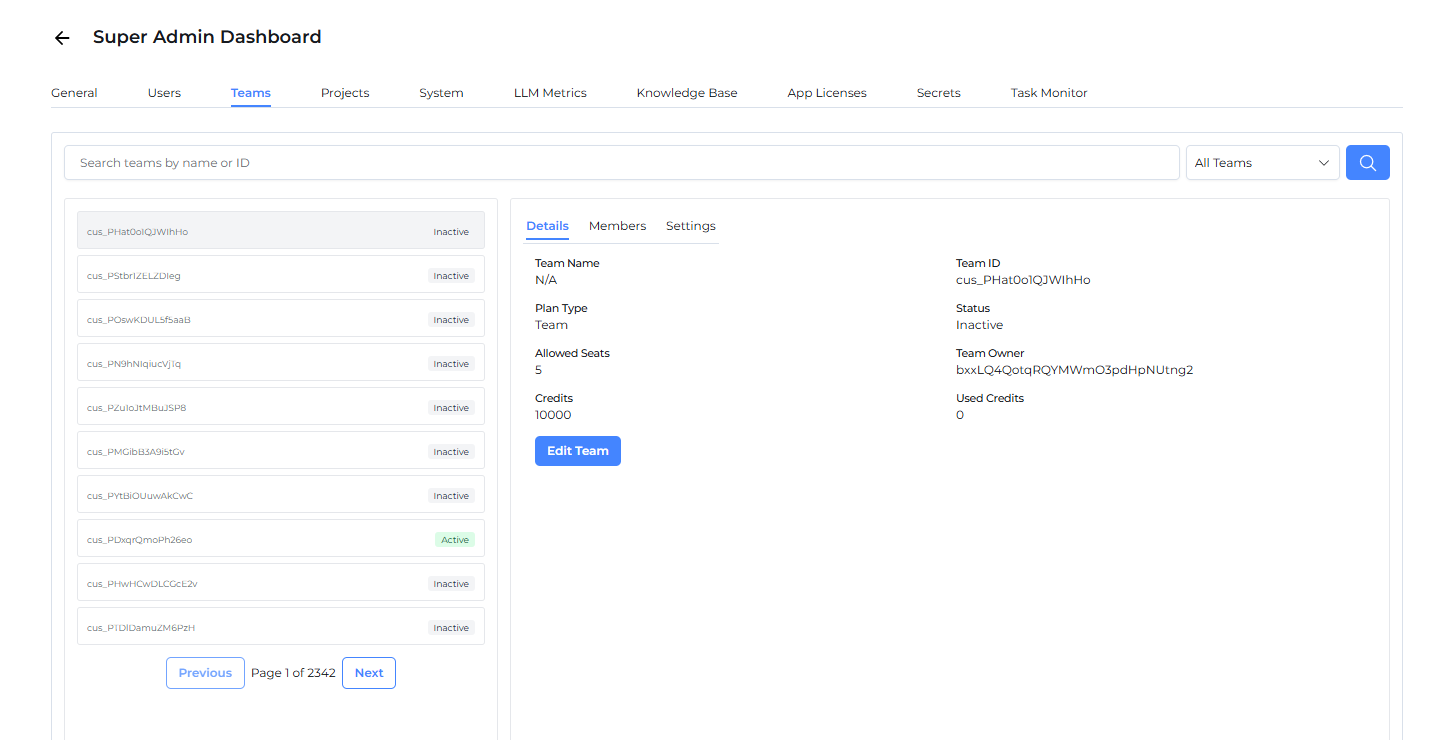The image size is (1450, 740).
Task: Click the back arrow beside Super Admin Dashboard
Action: coord(62,38)
